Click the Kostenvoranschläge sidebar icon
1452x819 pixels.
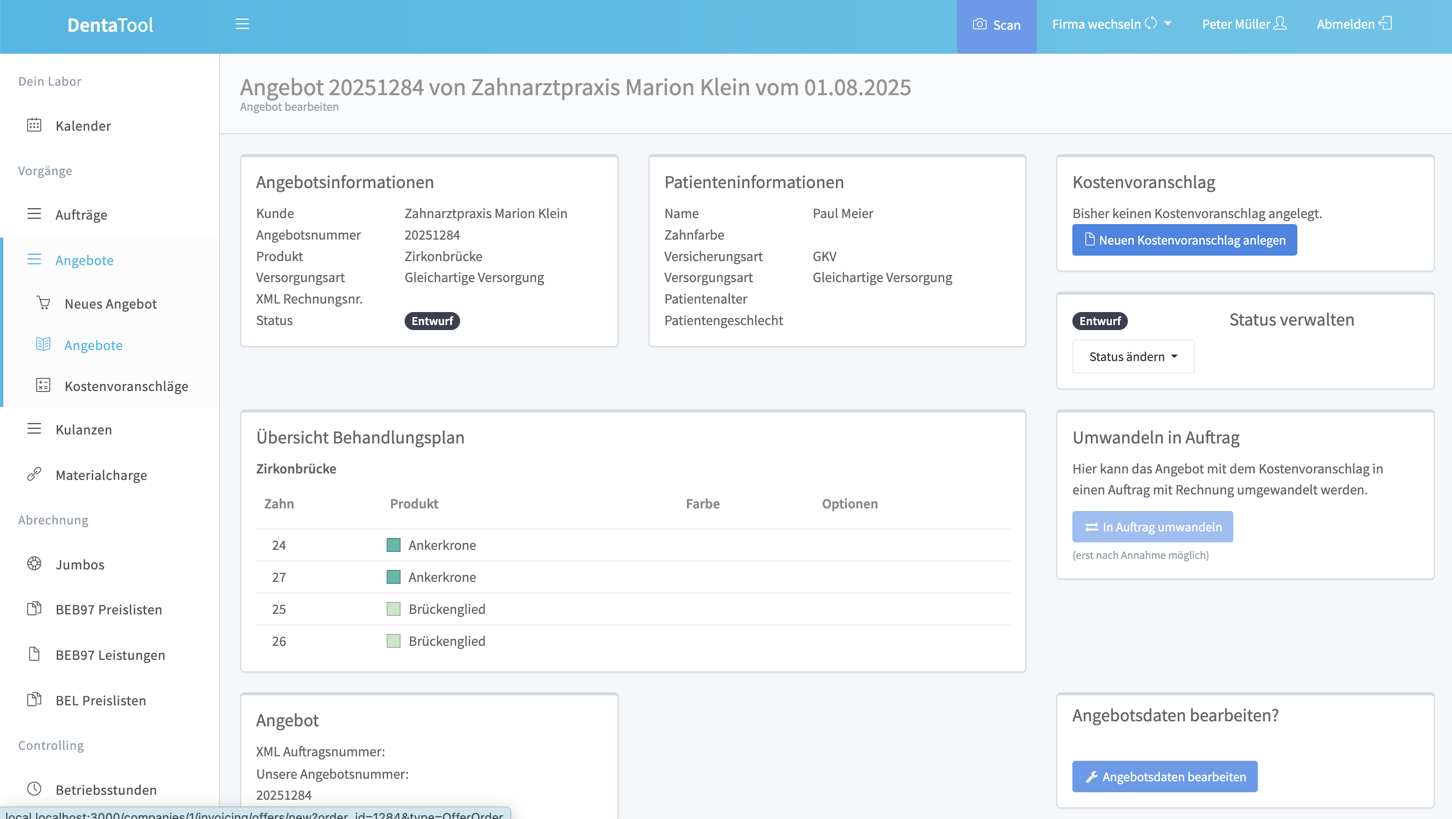[43, 385]
